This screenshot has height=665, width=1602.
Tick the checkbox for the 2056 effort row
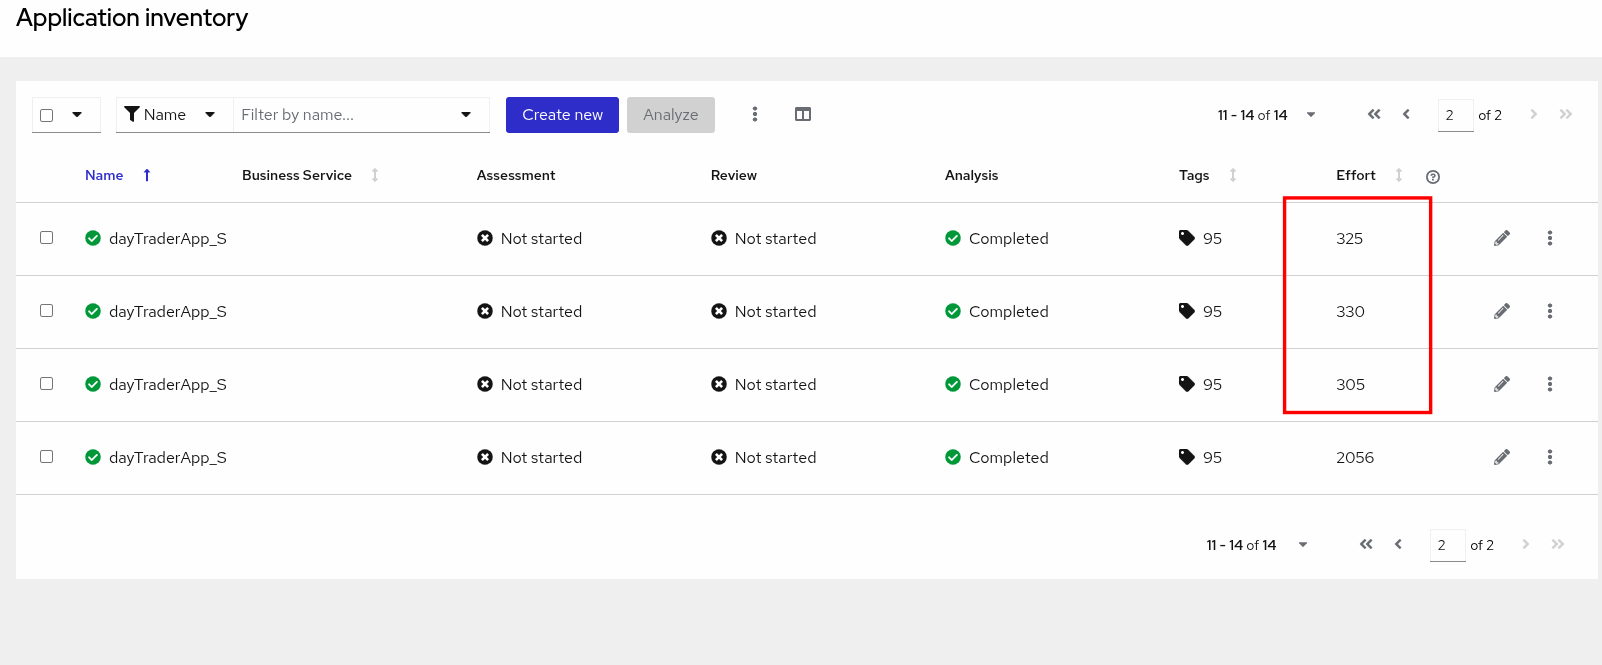[x=46, y=457]
